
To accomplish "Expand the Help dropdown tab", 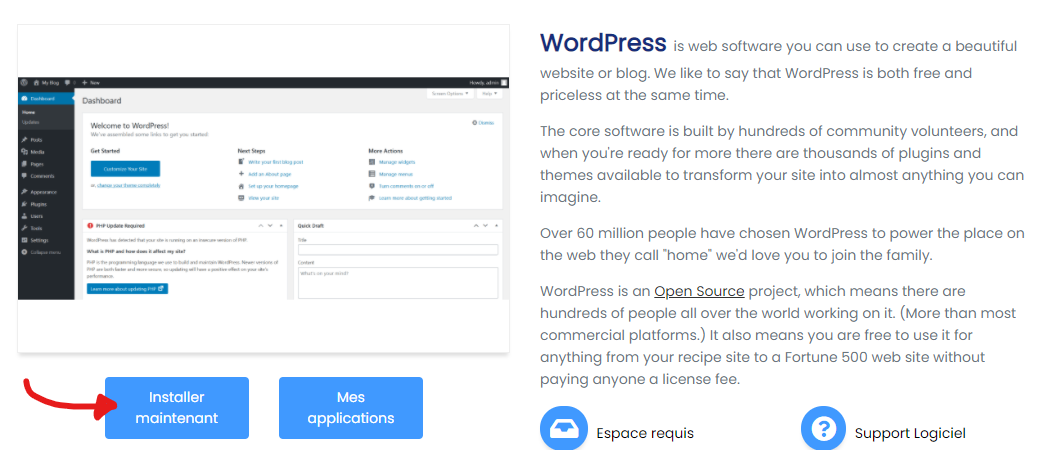I will 489,93.
